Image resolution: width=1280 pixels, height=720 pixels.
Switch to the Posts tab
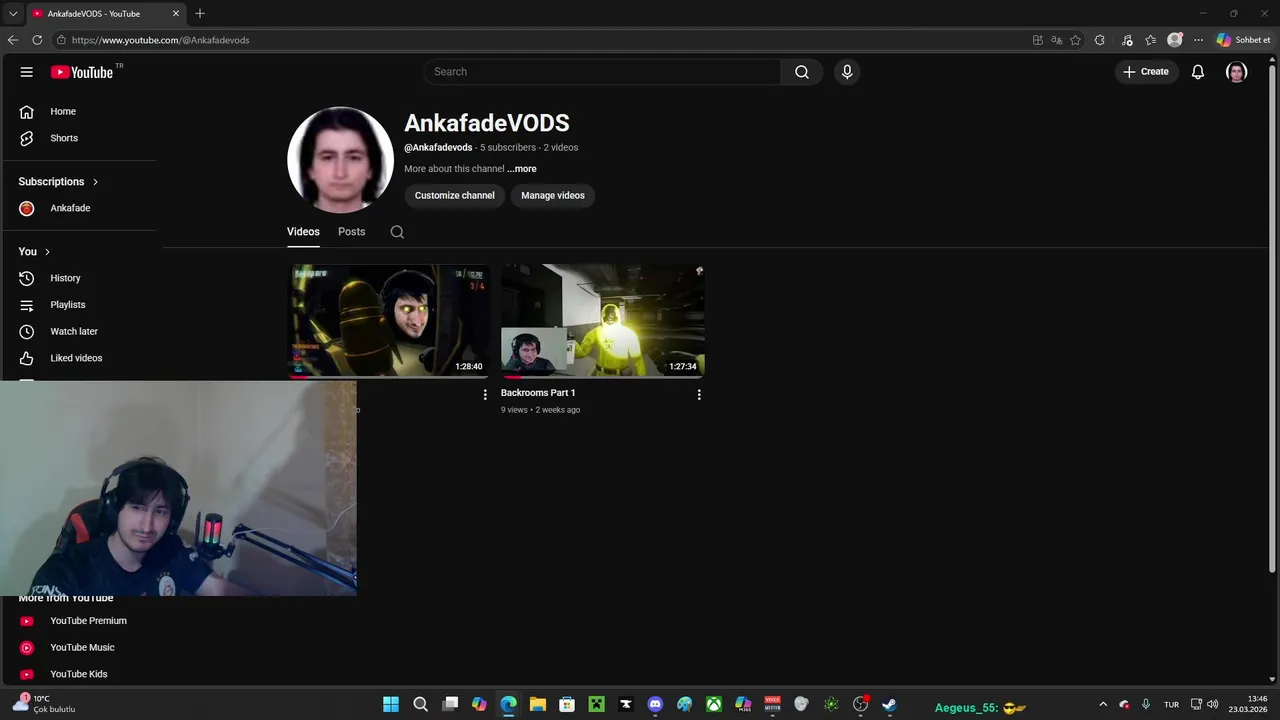coord(351,232)
